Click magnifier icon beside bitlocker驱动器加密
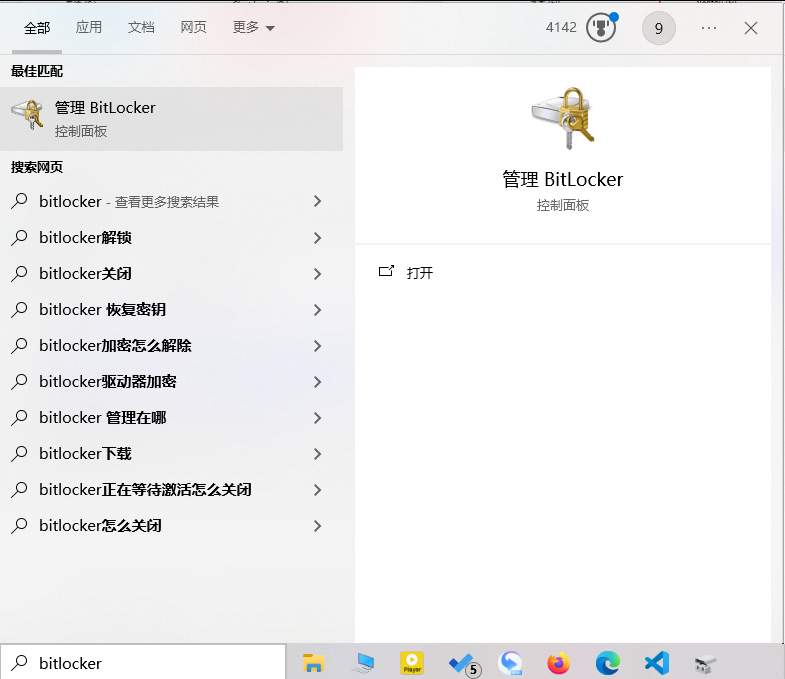This screenshot has width=785, height=679. [19, 382]
